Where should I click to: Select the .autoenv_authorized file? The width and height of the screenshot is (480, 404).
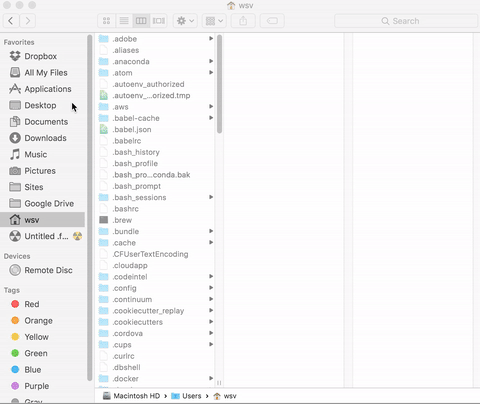[155, 84]
